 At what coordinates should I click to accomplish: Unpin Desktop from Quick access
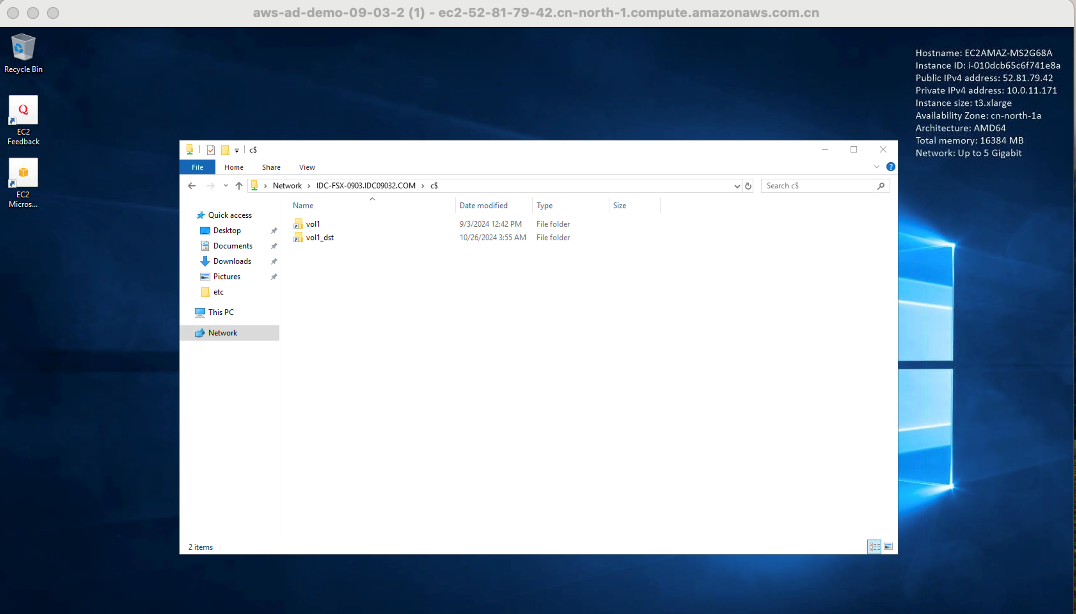(273, 230)
